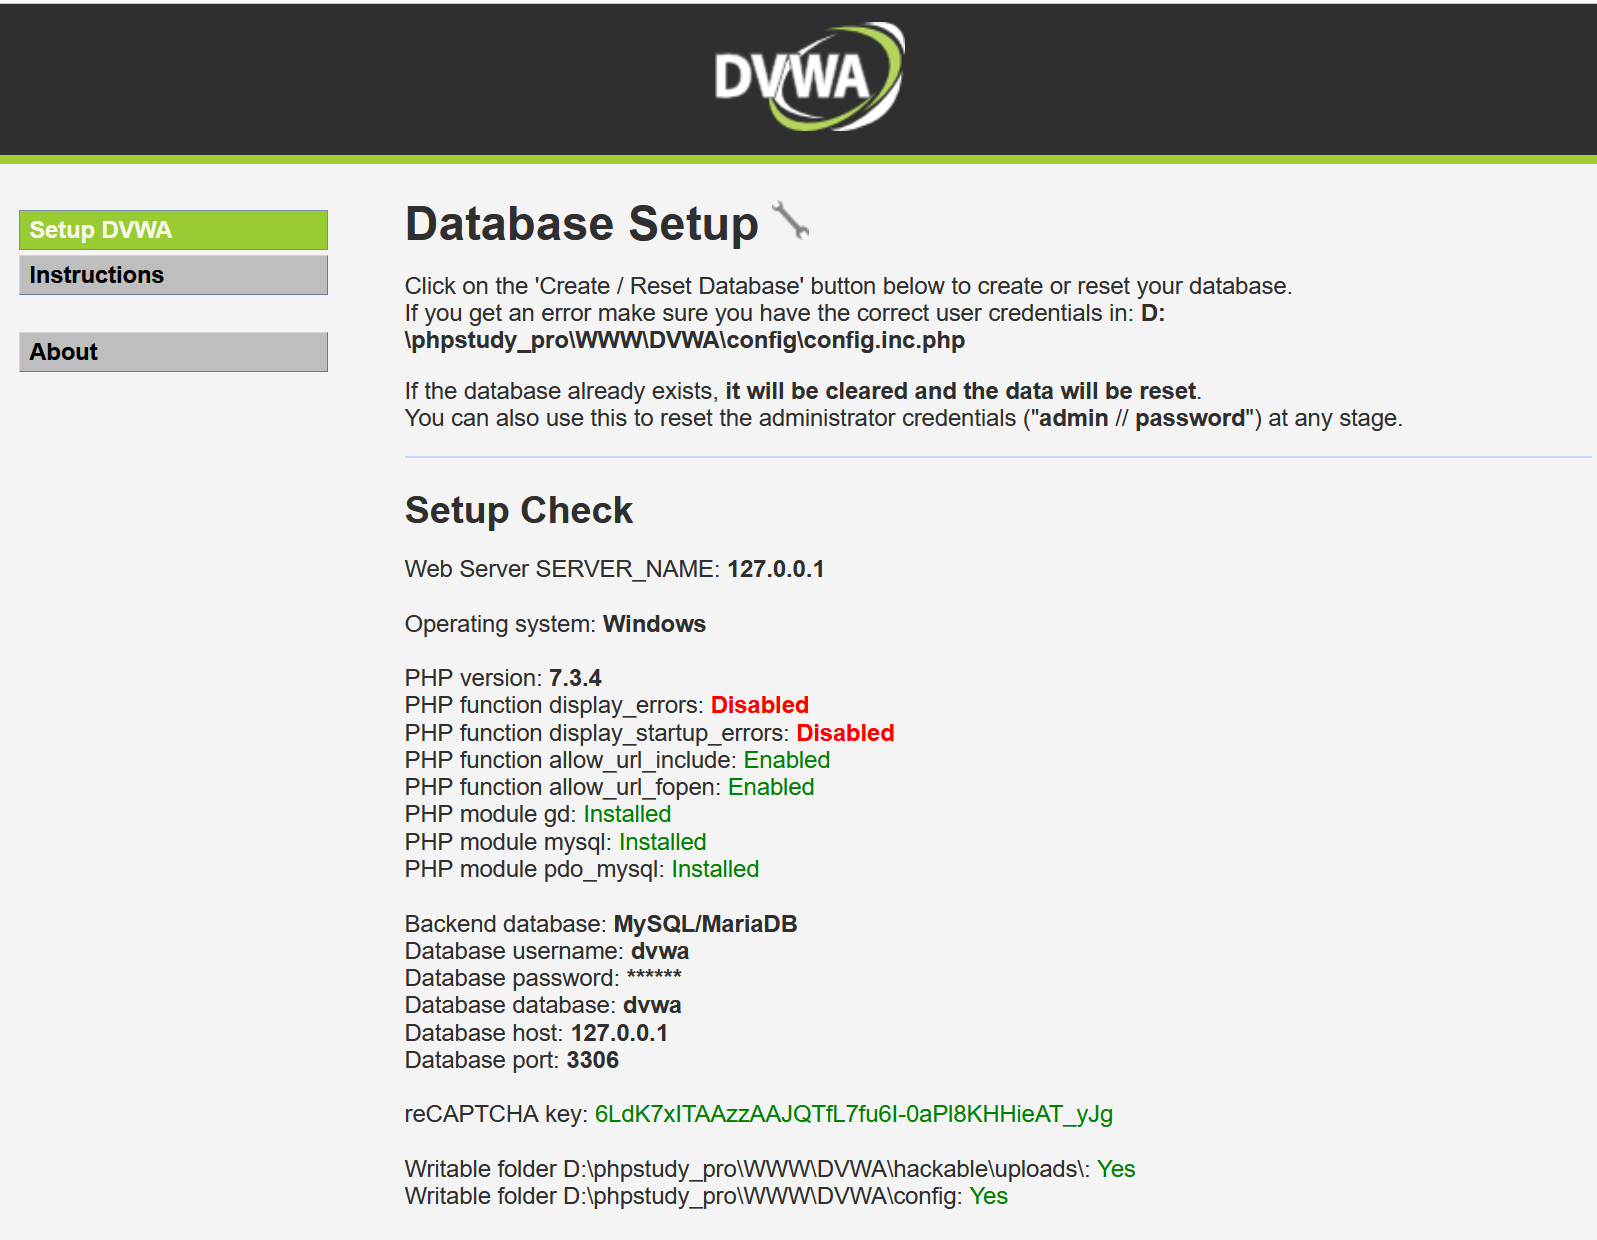Open the About menu item
Viewport: 1597px width, 1240px height.
[x=173, y=352]
